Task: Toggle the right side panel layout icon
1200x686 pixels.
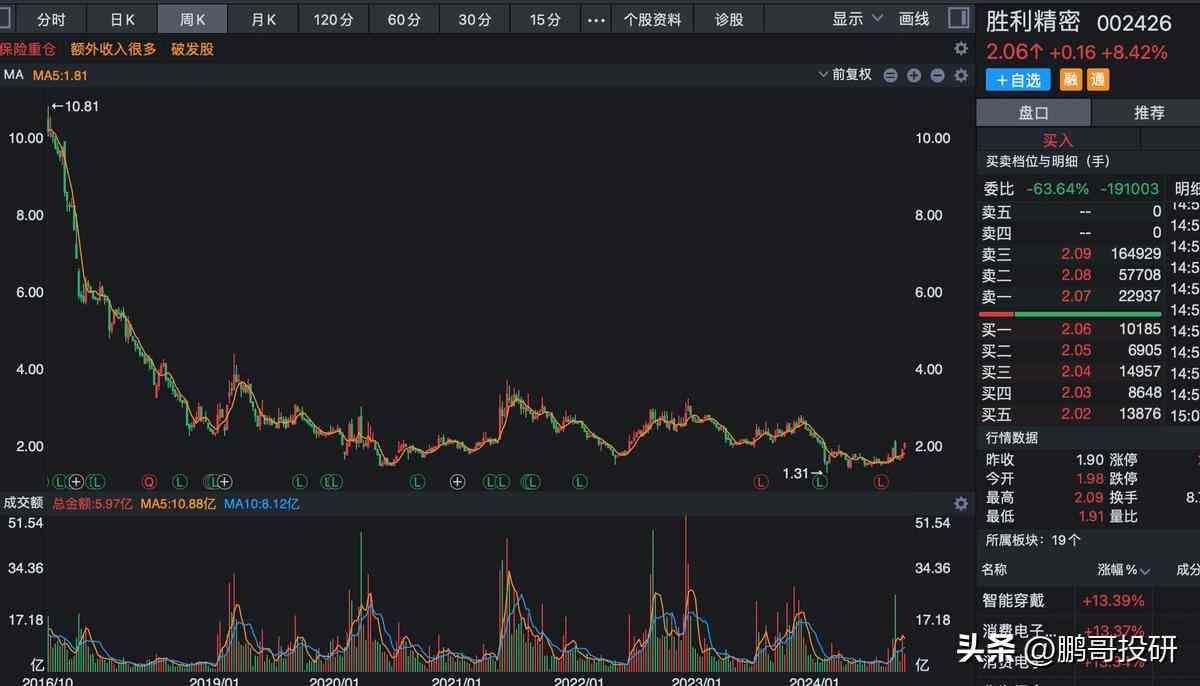Action: tap(958, 19)
